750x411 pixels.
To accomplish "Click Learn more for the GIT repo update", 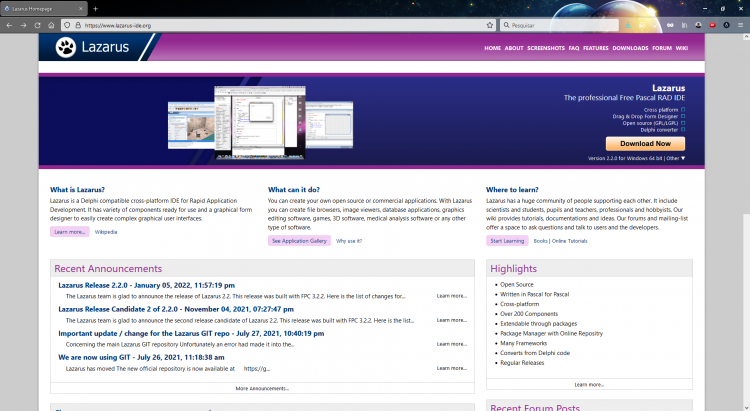I will click(x=452, y=344).
